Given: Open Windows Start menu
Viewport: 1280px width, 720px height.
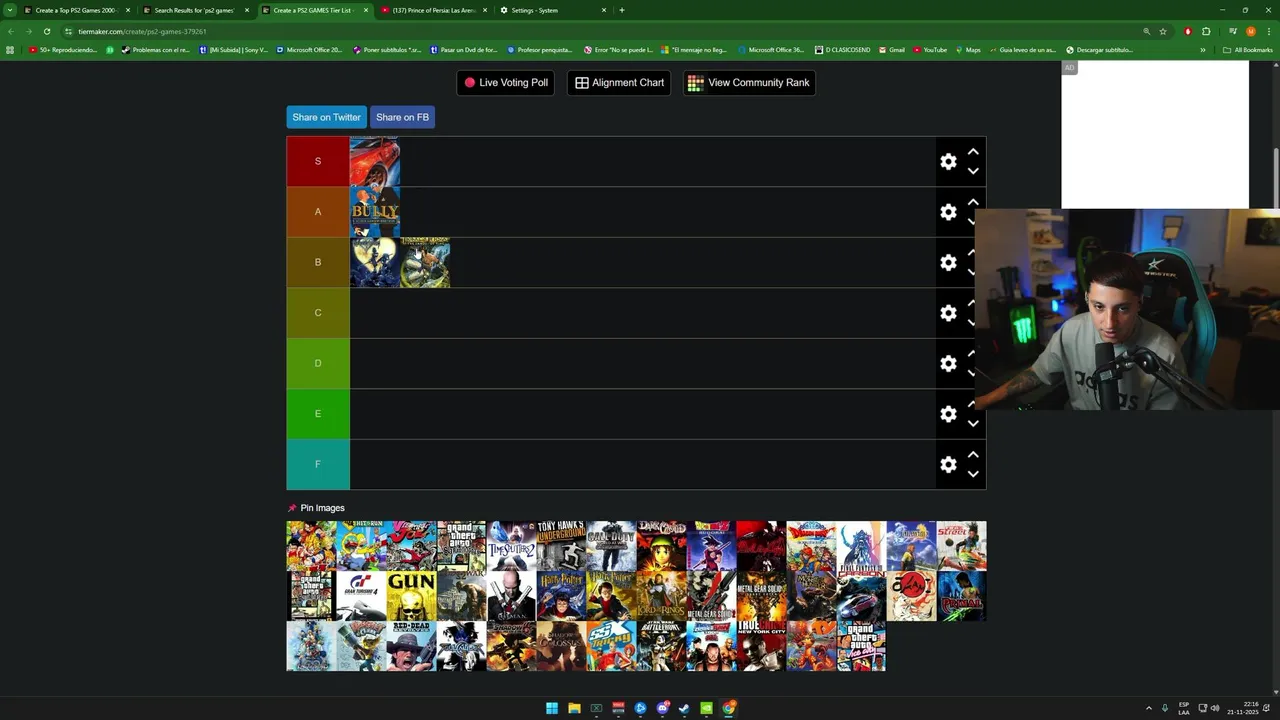Looking at the screenshot, I should (x=552, y=708).
